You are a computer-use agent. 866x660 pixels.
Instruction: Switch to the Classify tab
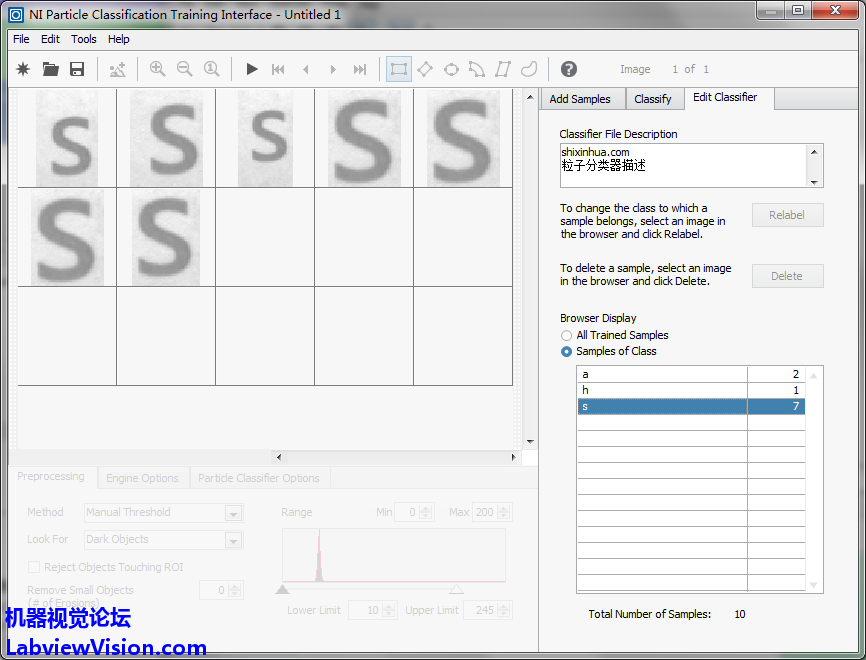click(x=653, y=99)
